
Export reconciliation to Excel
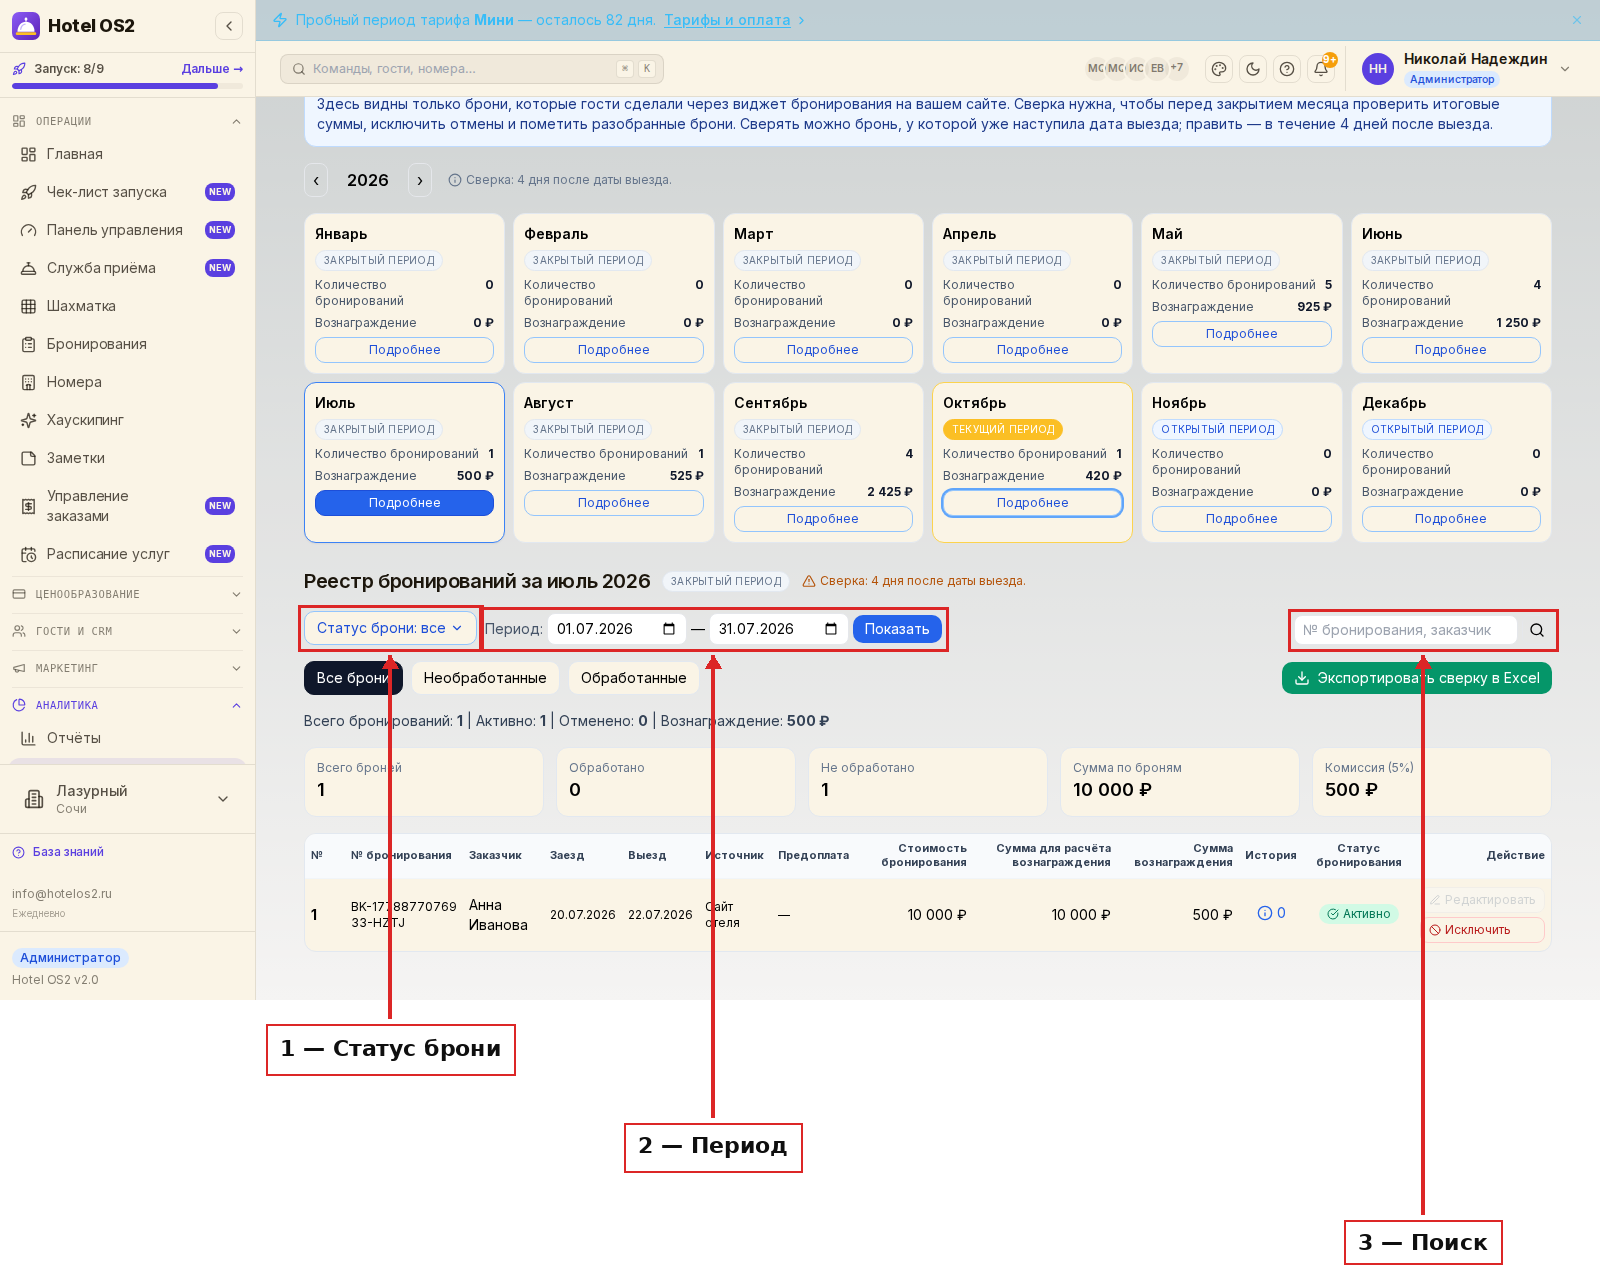1416,678
